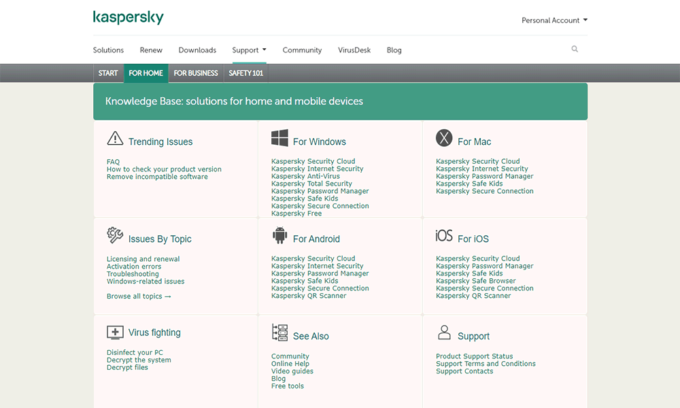Open Disinfect your PC link
This screenshot has height=408, width=680.
click(x=135, y=353)
